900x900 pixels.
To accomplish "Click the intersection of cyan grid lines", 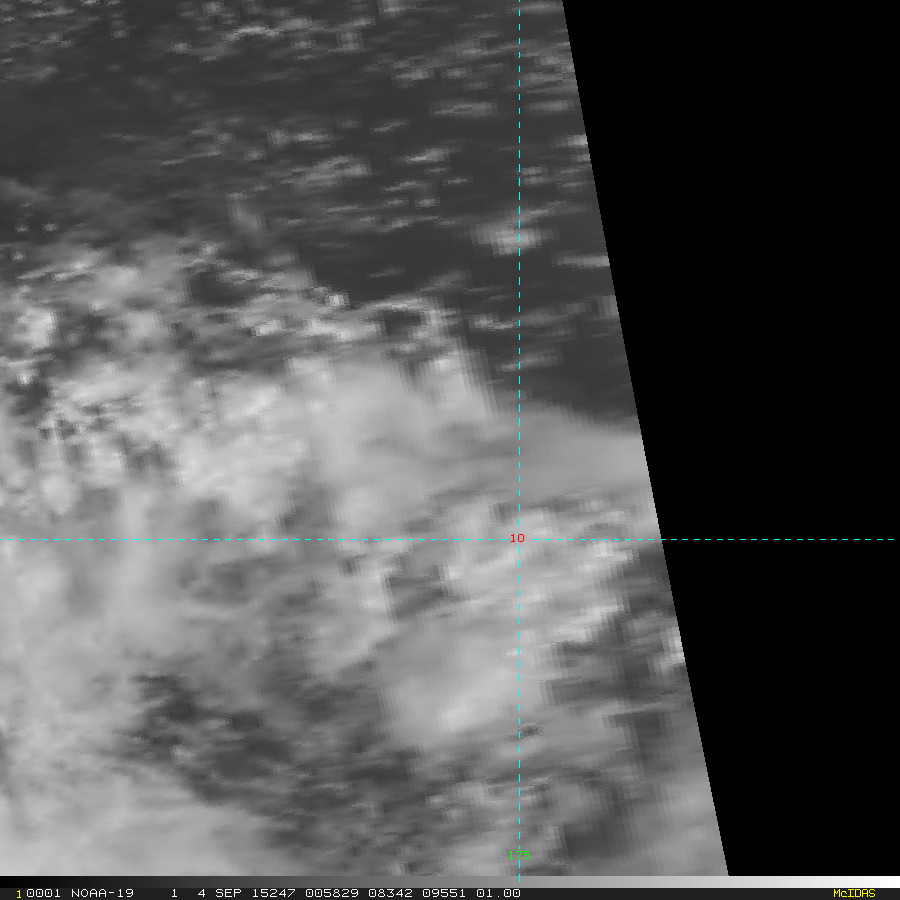I will [x=519, y=540].
